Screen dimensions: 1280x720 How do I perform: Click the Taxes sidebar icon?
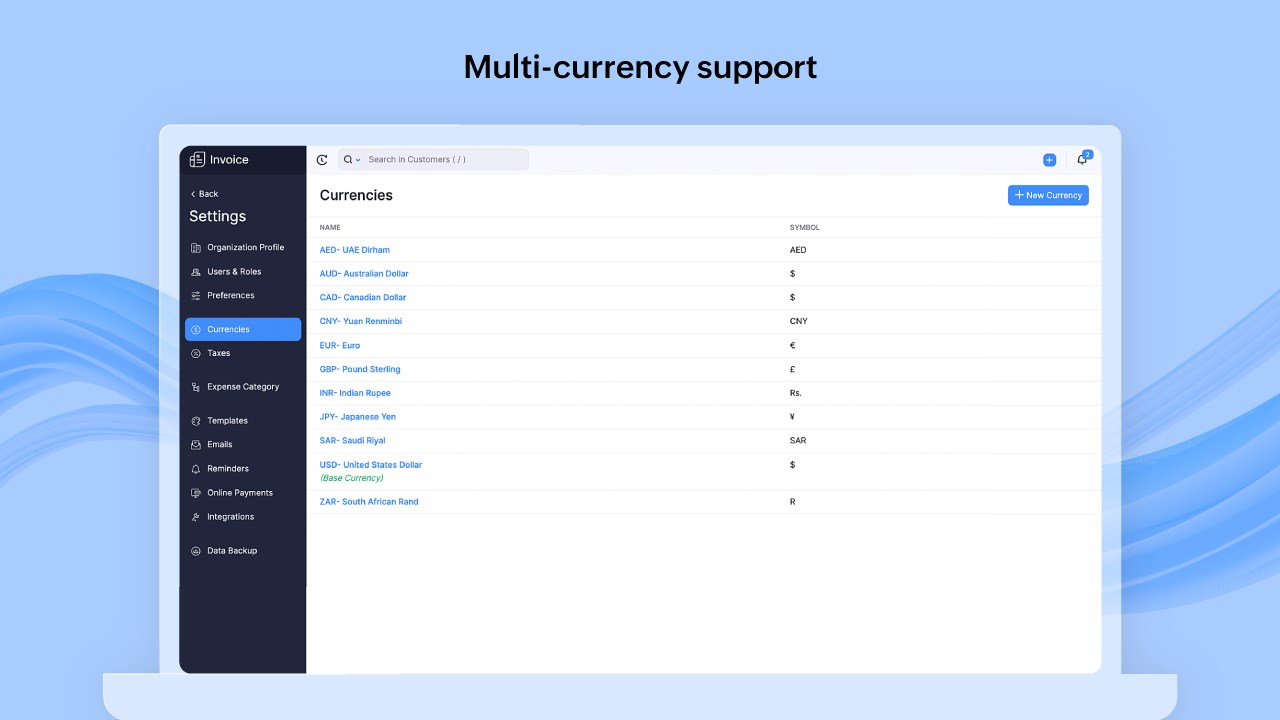point(196,353)
